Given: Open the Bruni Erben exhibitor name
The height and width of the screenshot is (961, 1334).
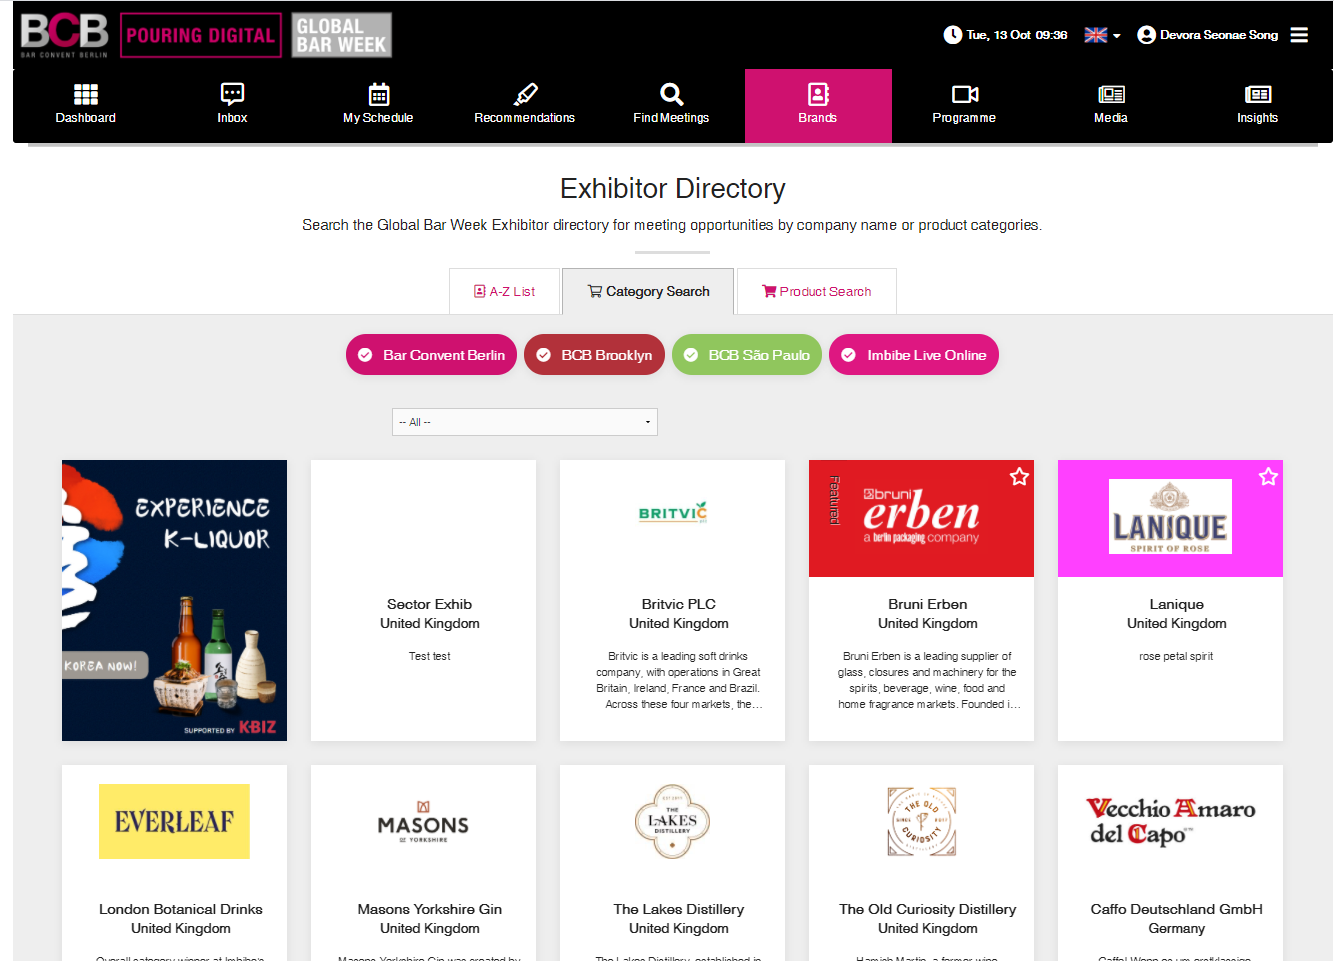Looking at the screenshot, I should click(x=928, y=604).
